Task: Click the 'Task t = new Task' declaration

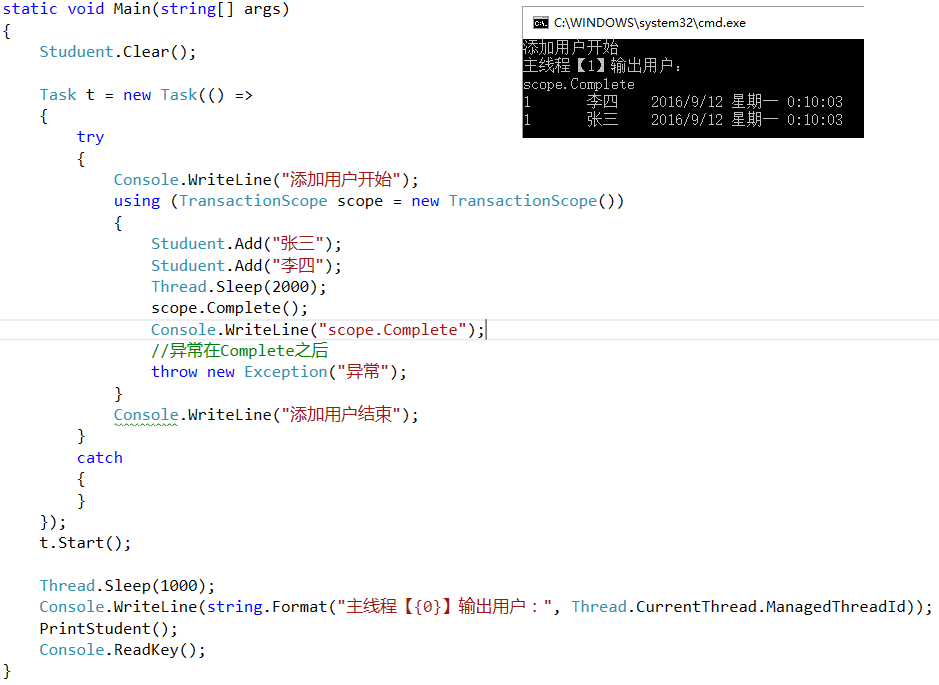Action: [x=146, y=95]
